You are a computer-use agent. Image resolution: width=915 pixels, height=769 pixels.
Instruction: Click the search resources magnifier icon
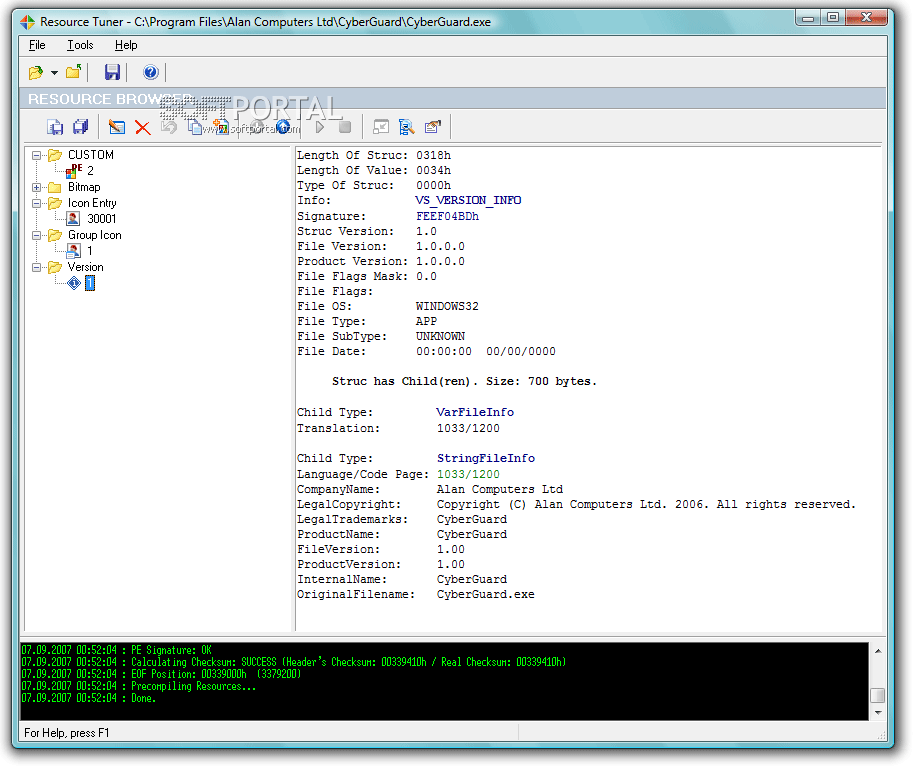point(406,127)
